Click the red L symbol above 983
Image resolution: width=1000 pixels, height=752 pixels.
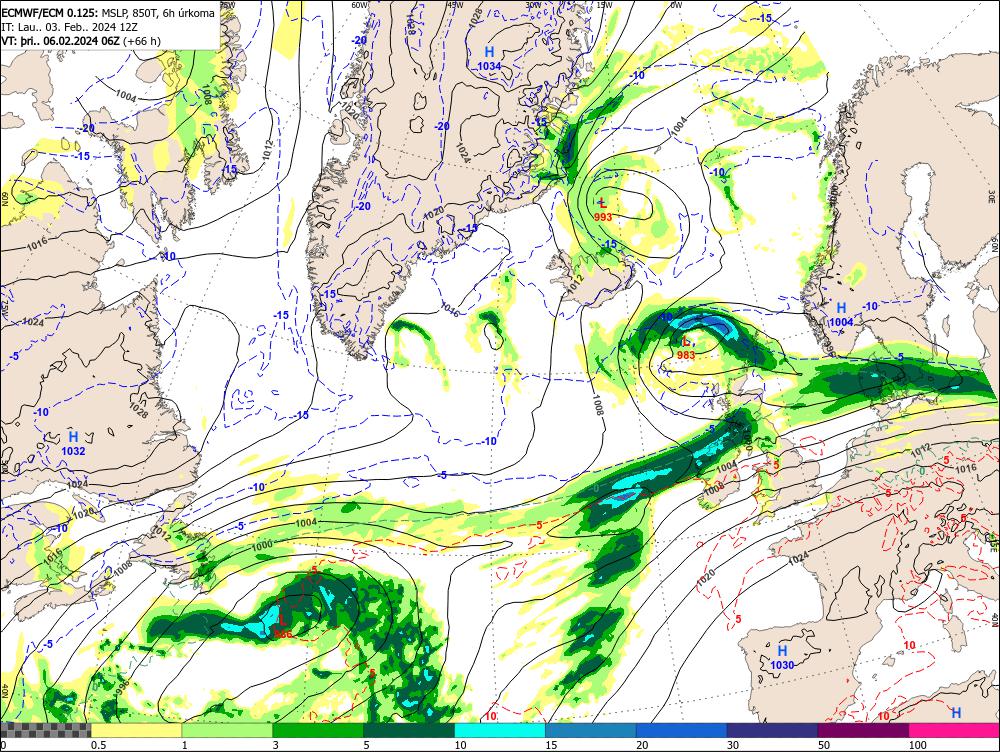click(686, 342)
